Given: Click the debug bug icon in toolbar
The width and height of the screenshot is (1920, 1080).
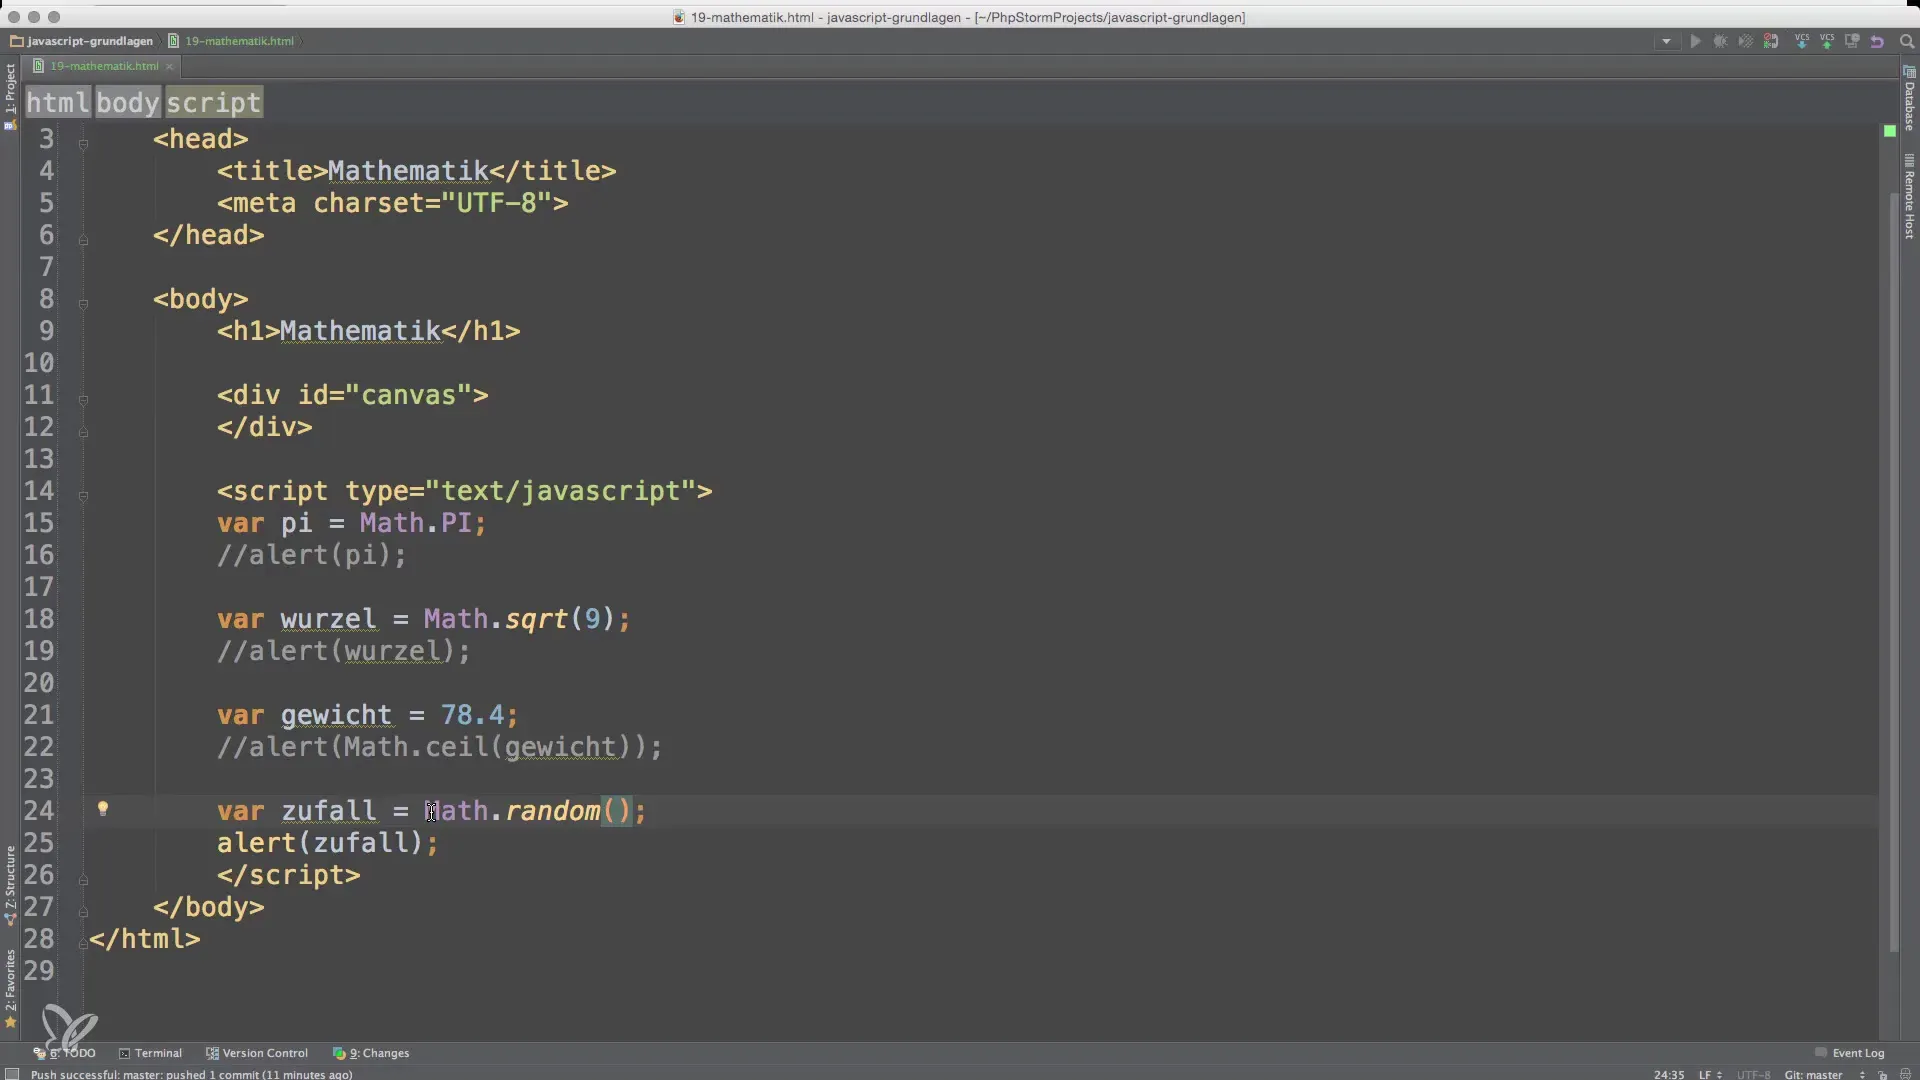Looking at the screenshot, I should [1720, 41].
